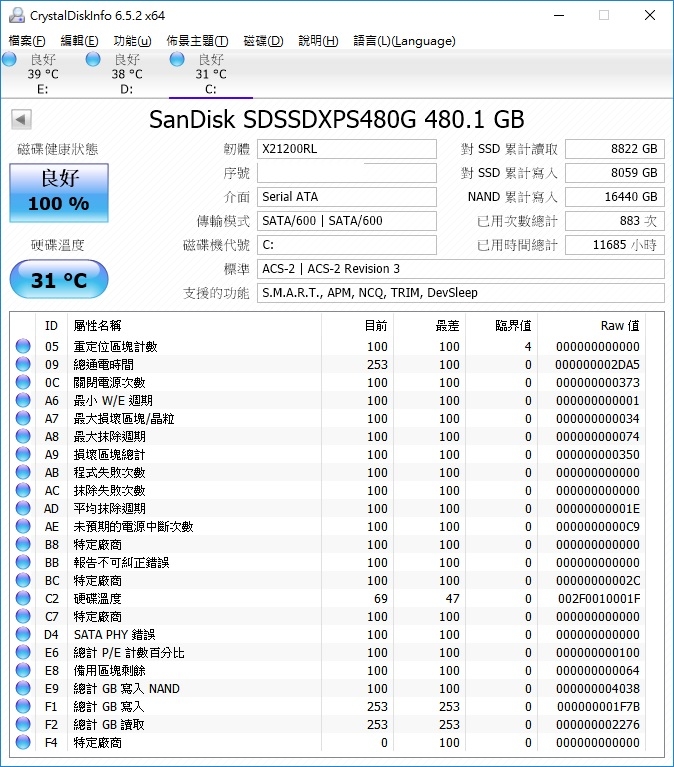The height and width of the screenshot is (767, 674).
Task: Open the 功能(u) menu
Action: (x=132, y=41)
